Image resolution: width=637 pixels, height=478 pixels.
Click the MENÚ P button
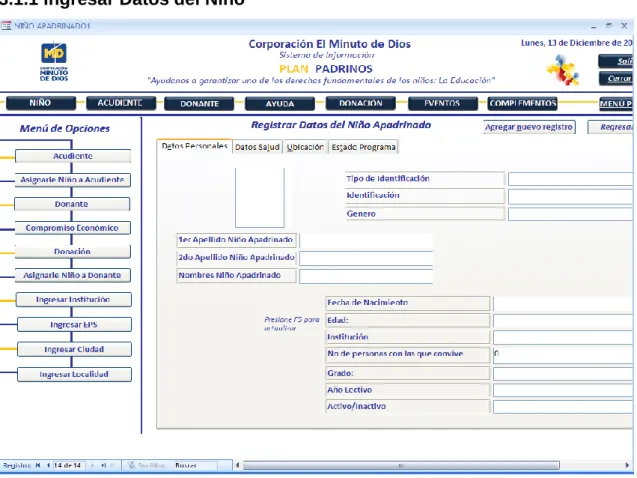pos(616,104)
